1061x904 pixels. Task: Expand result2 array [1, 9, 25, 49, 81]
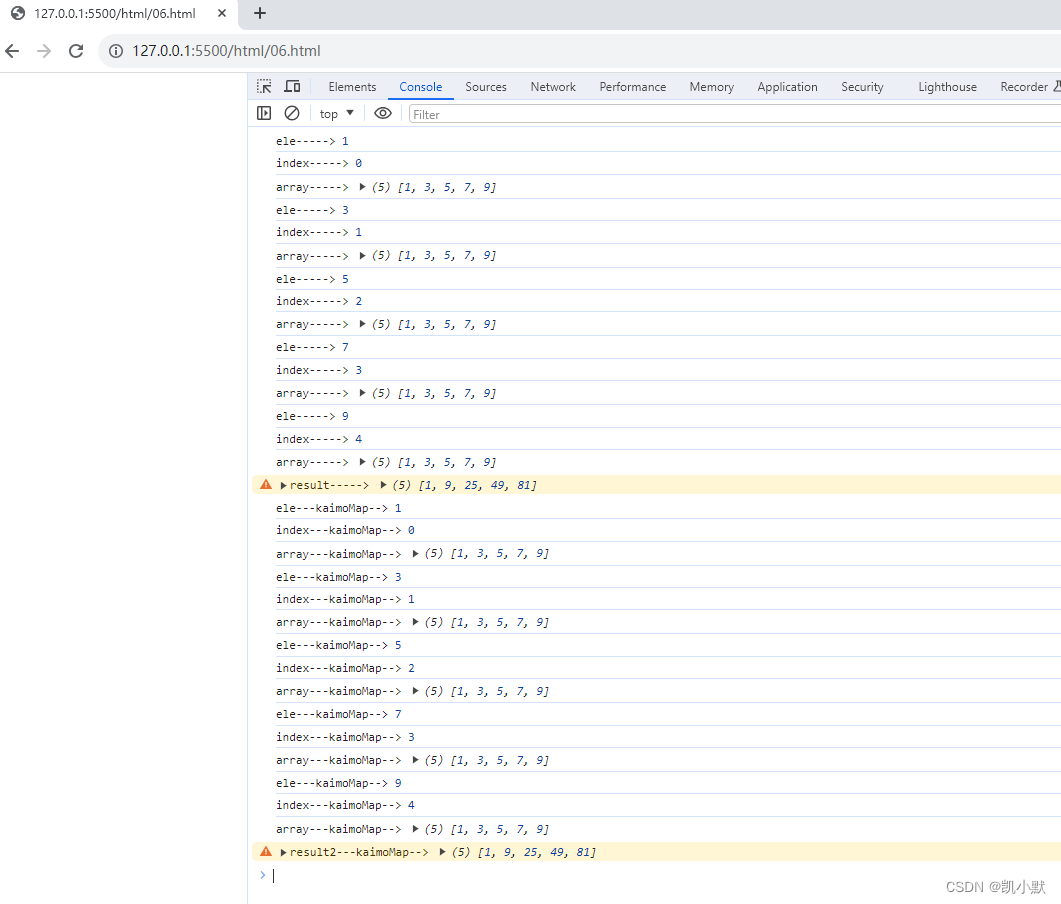click(442, 852)
